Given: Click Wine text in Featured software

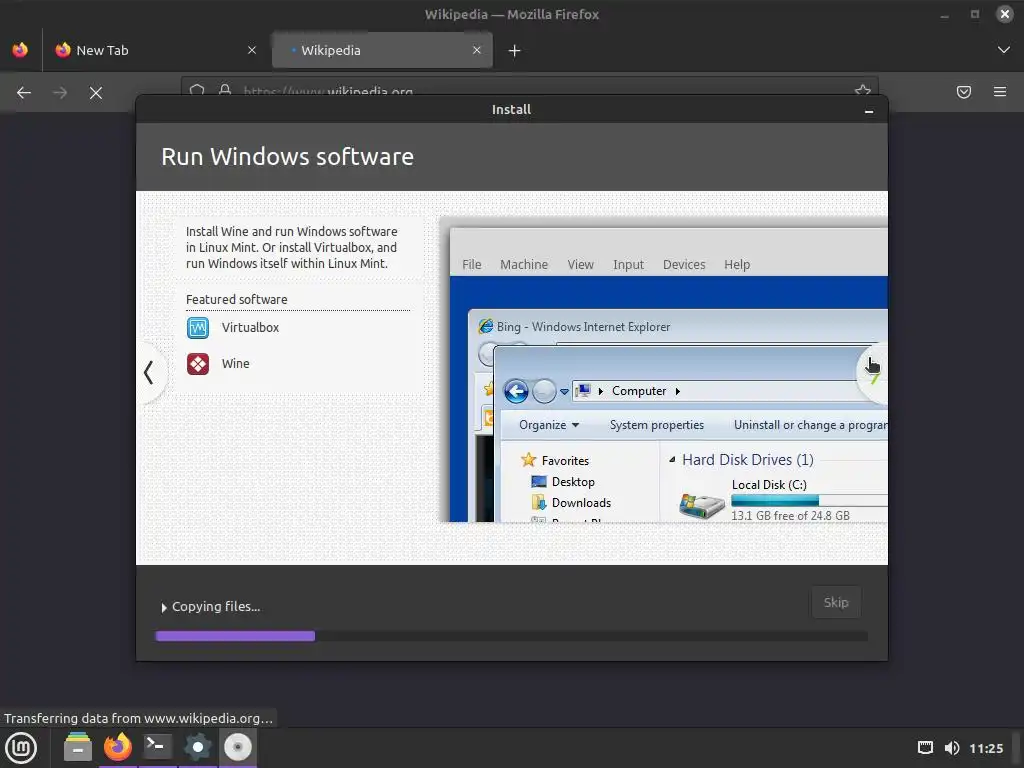Looking at the screenshot, I should (x=235, y=364).
